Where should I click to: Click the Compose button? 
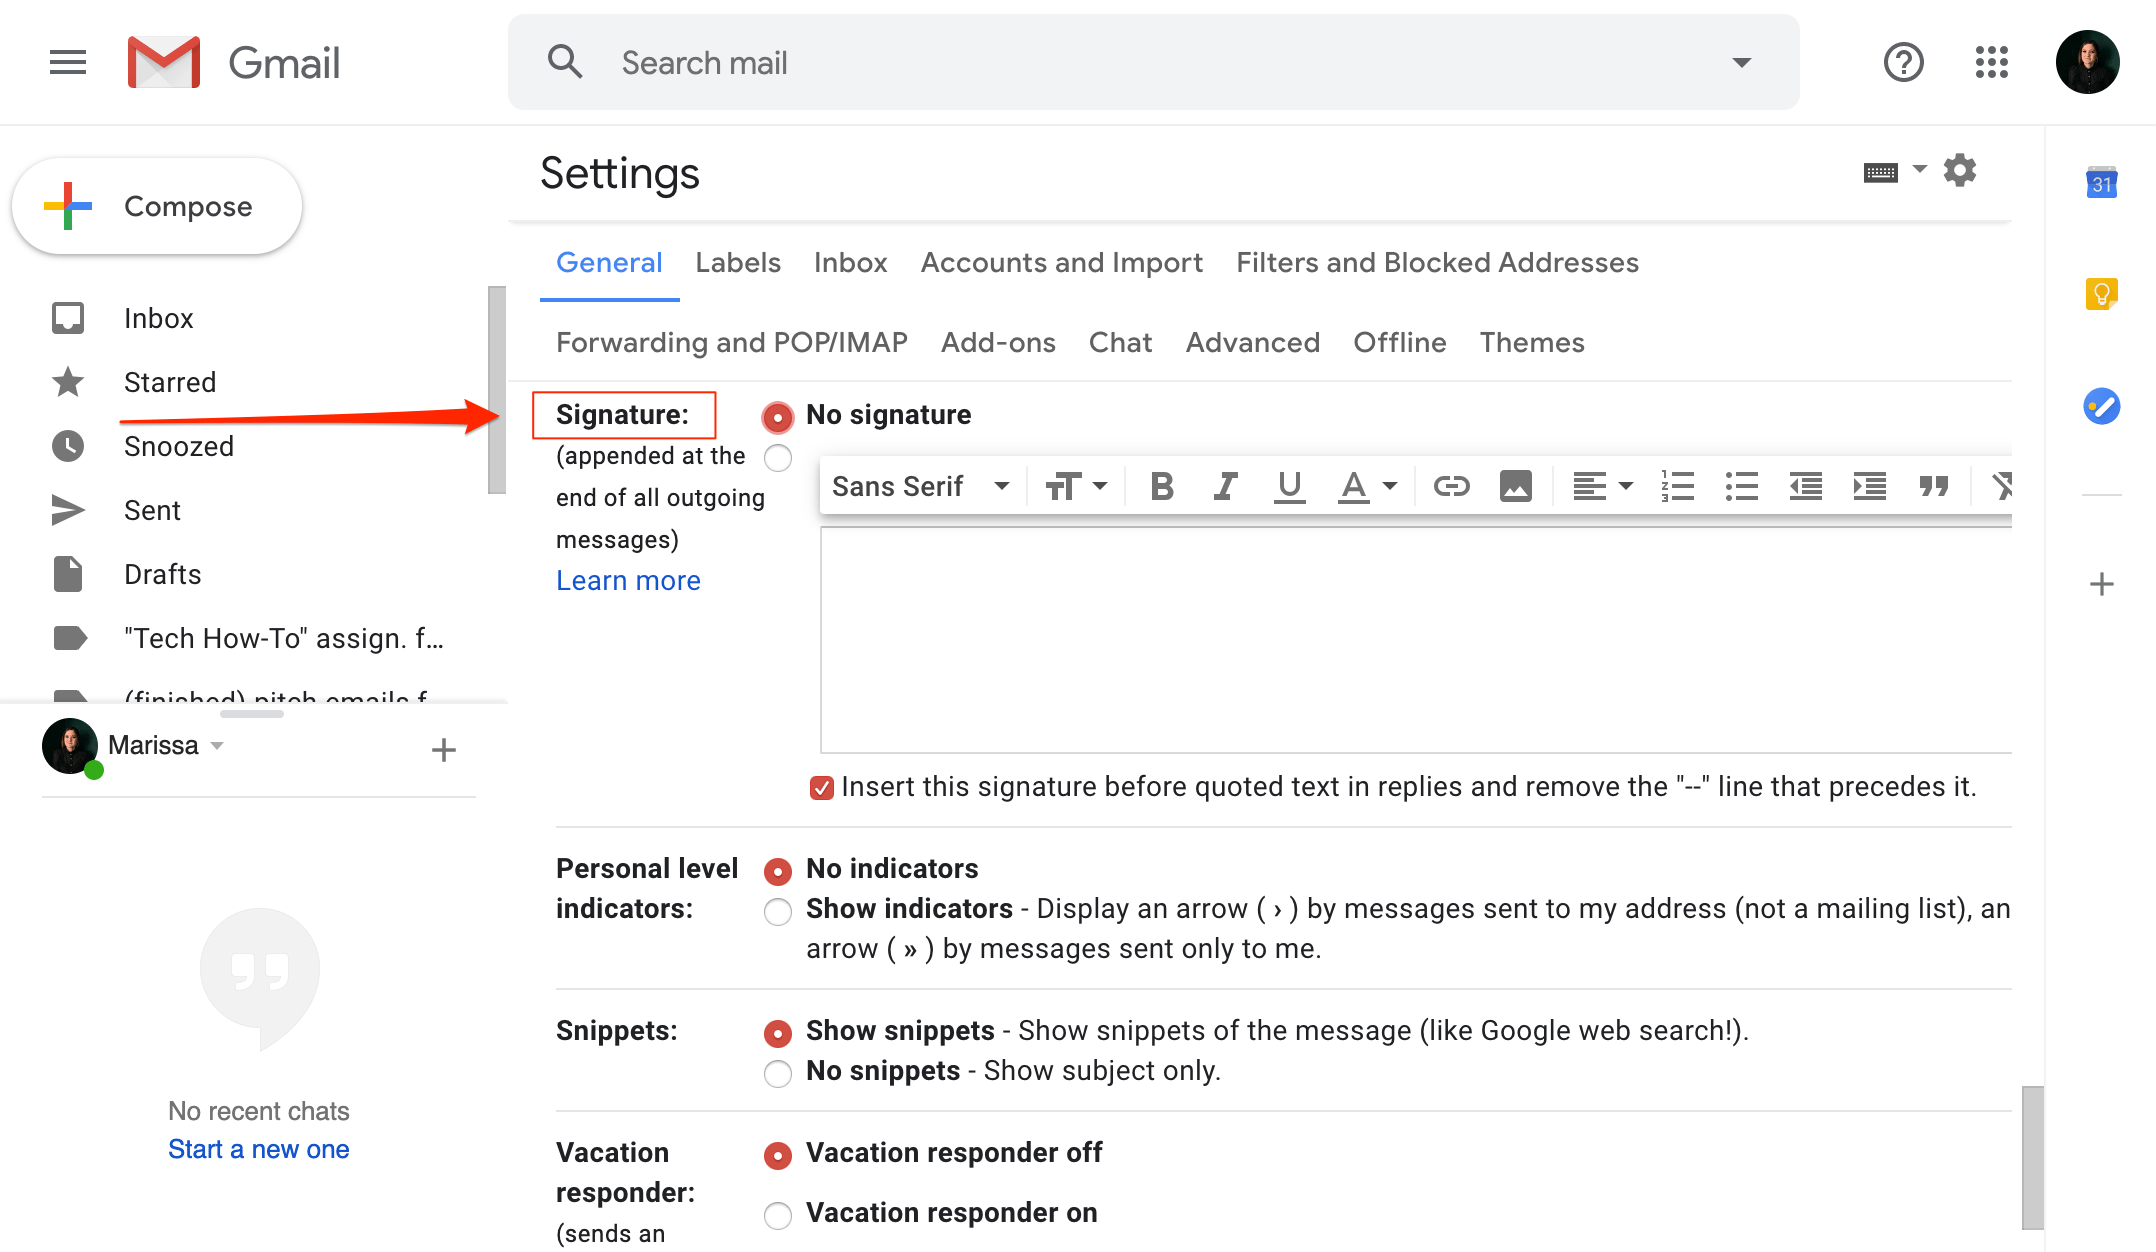pos(157,207)
